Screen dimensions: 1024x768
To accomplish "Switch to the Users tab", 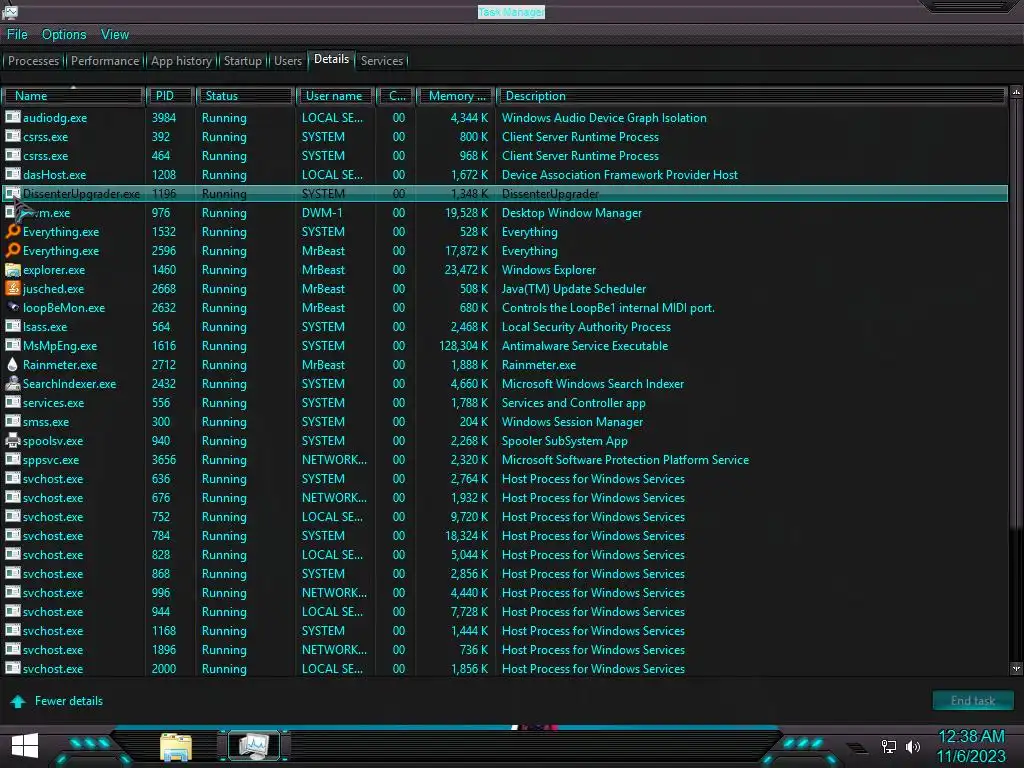I will coord(288,61).
